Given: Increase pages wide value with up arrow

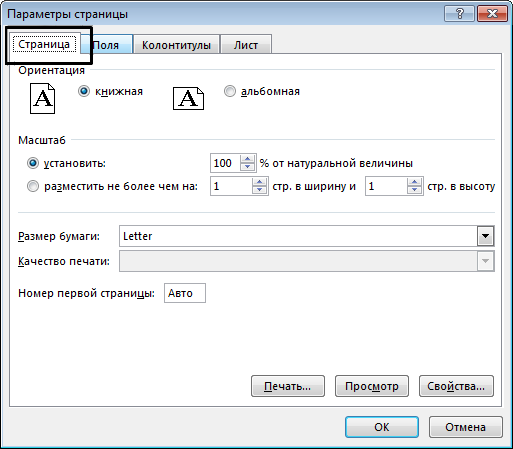Looking at the screenshot, I should 259,182.
